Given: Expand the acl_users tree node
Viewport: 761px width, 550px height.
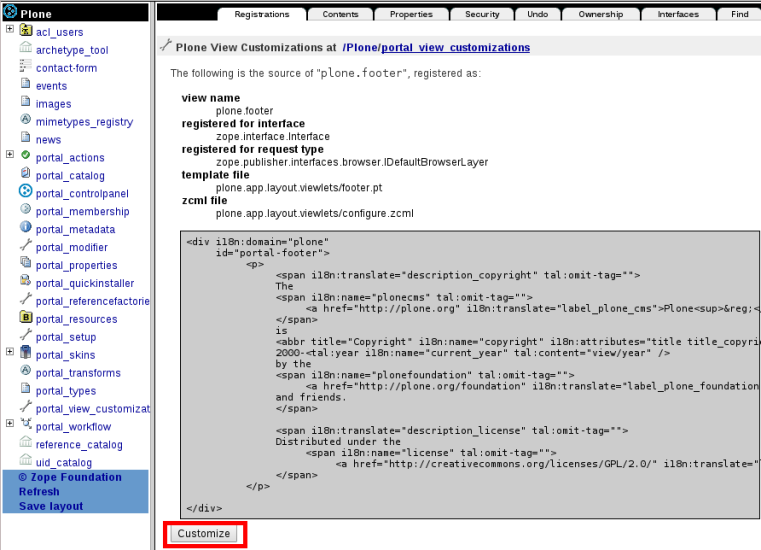Looking at the screenshot, I should pyautogui.click(x=9, y=29).
